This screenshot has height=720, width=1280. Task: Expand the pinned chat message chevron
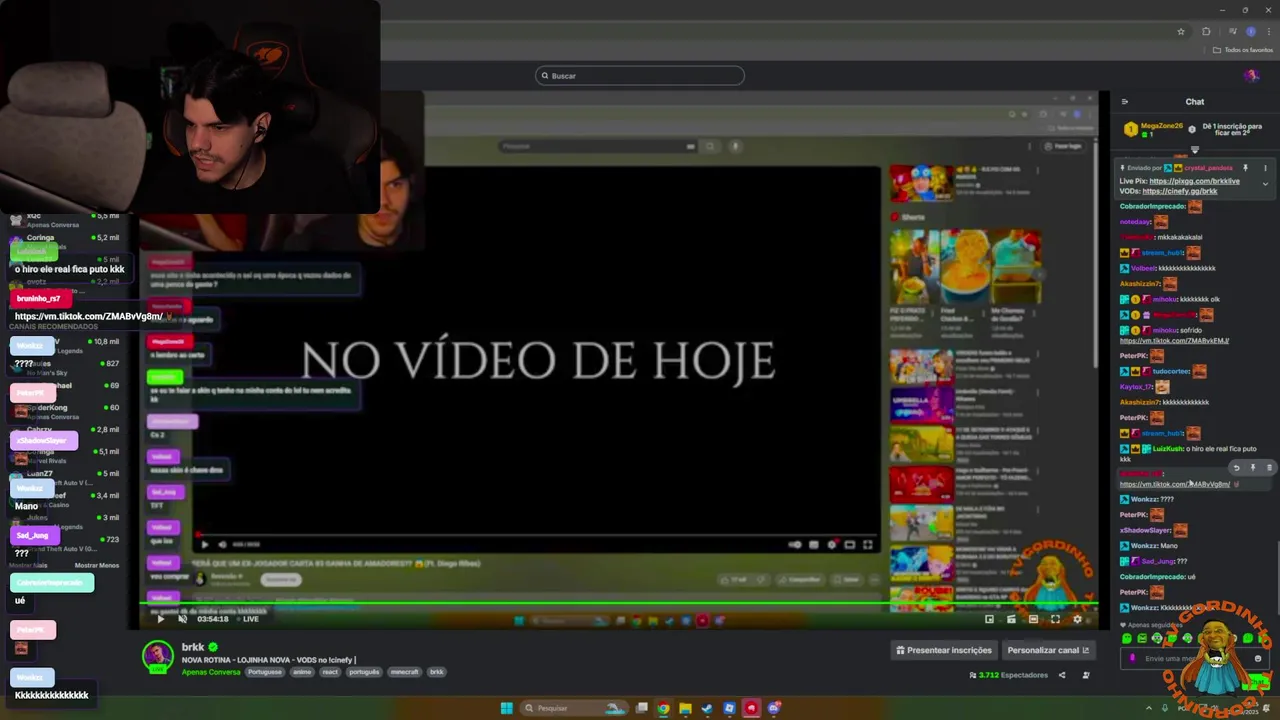pyautogui.click(x=1265, y=184)
